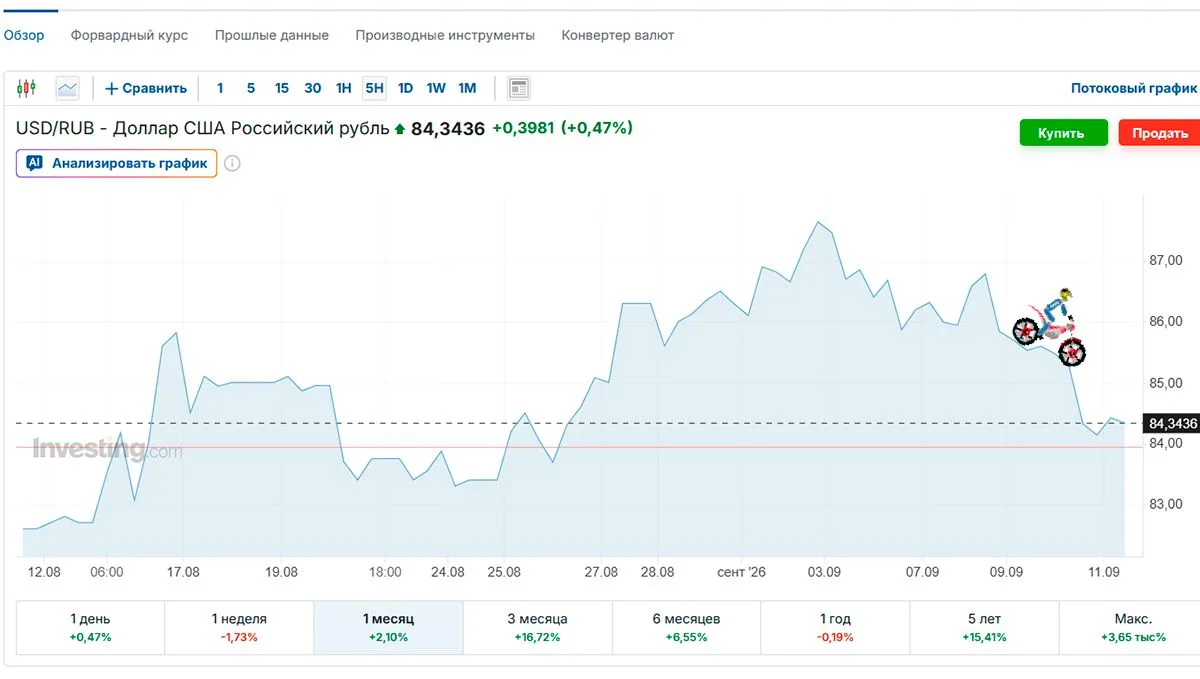Switch chart to 1M interval
The width and height of the screenshot is (1200, 679).
point(467,88)
